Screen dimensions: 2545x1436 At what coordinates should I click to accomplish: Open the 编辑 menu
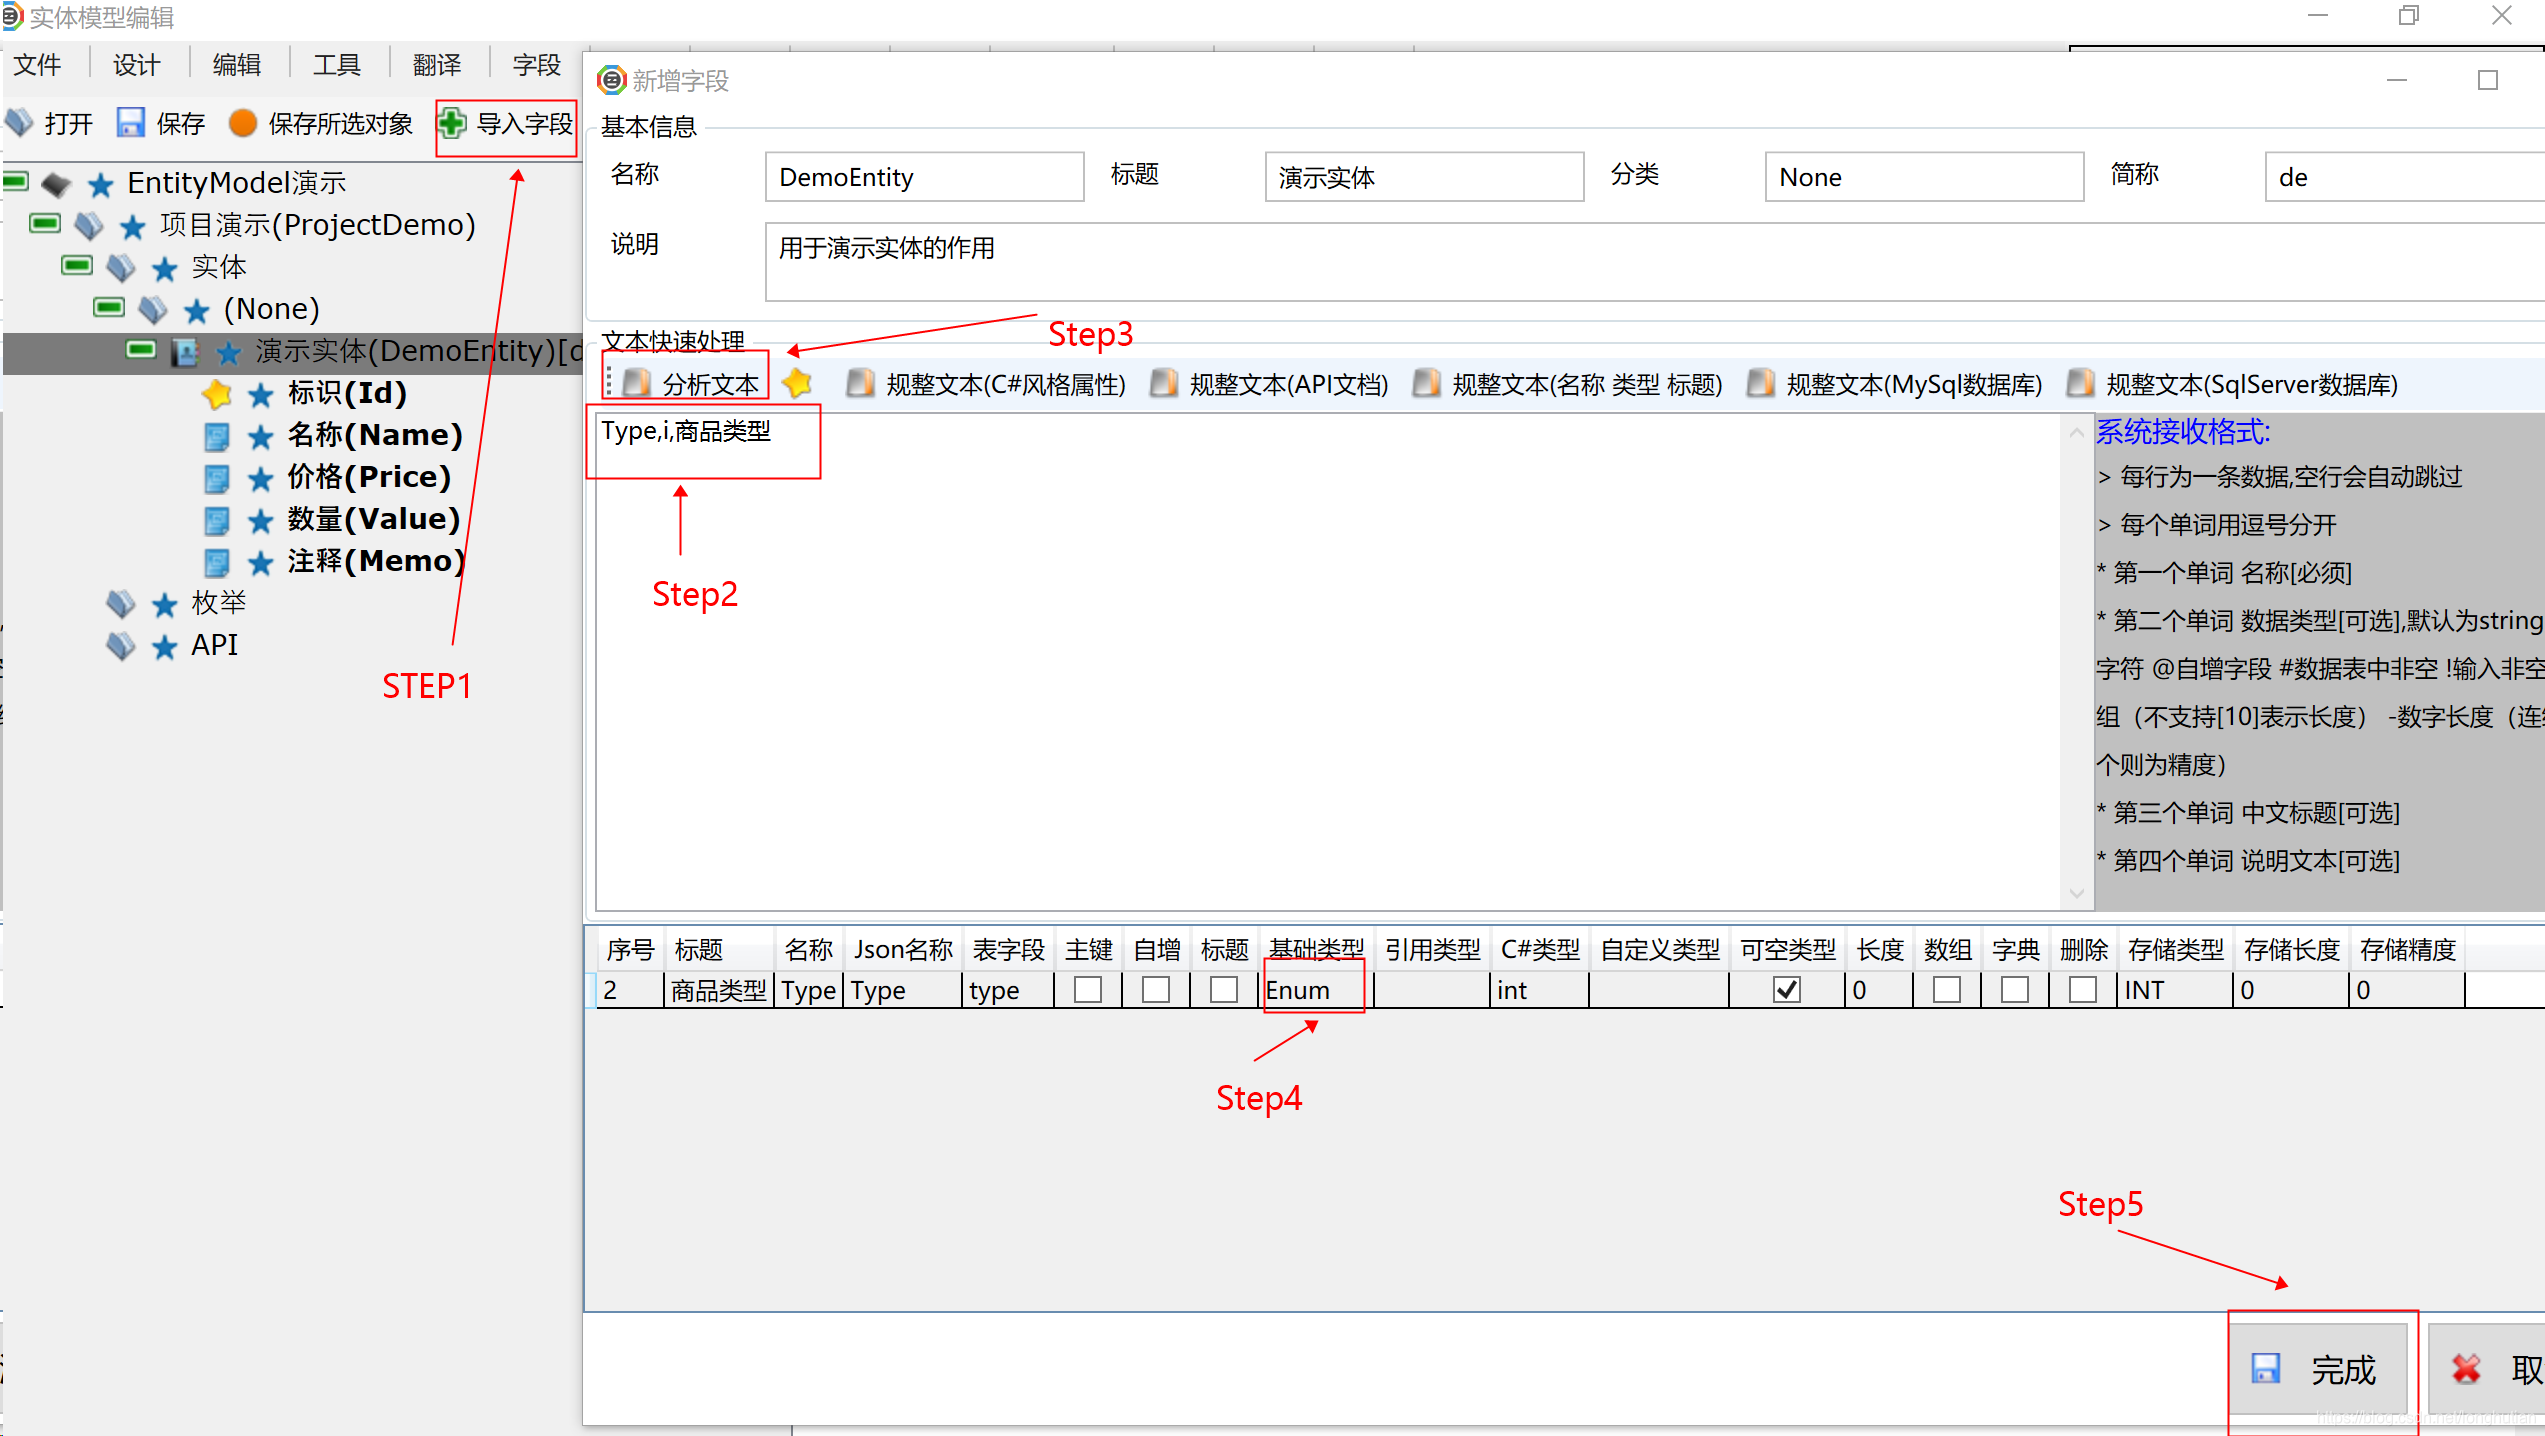tap(237, 65)
